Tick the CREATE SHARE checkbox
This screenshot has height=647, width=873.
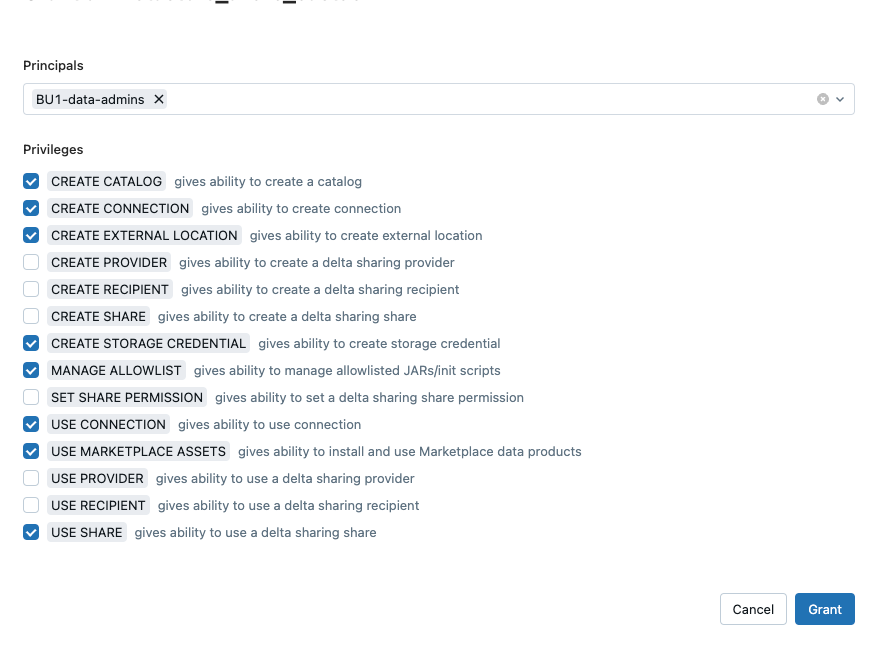click(x=31, y=316)
